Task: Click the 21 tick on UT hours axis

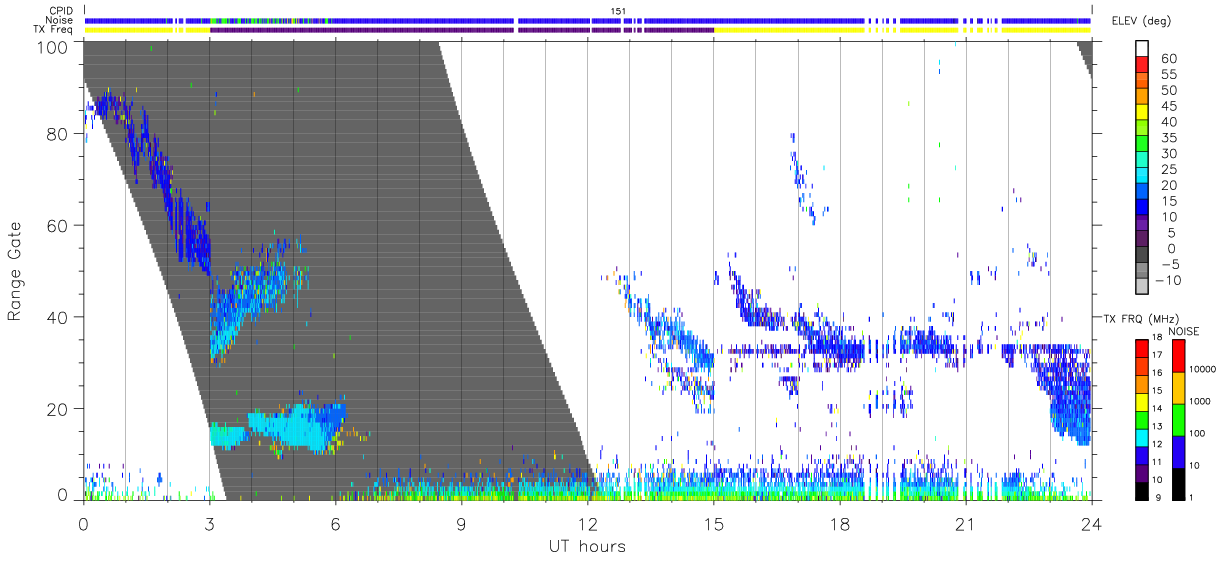Action: [965, 523]
